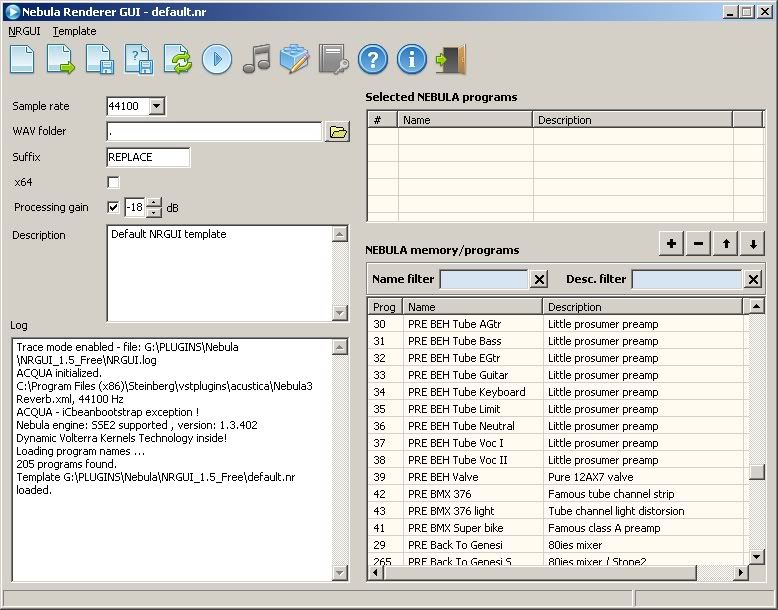The height and width of the screenshot is (610, 778).
Task: Select PRE BEH Tube Guitar row
Action: (556, 375)
